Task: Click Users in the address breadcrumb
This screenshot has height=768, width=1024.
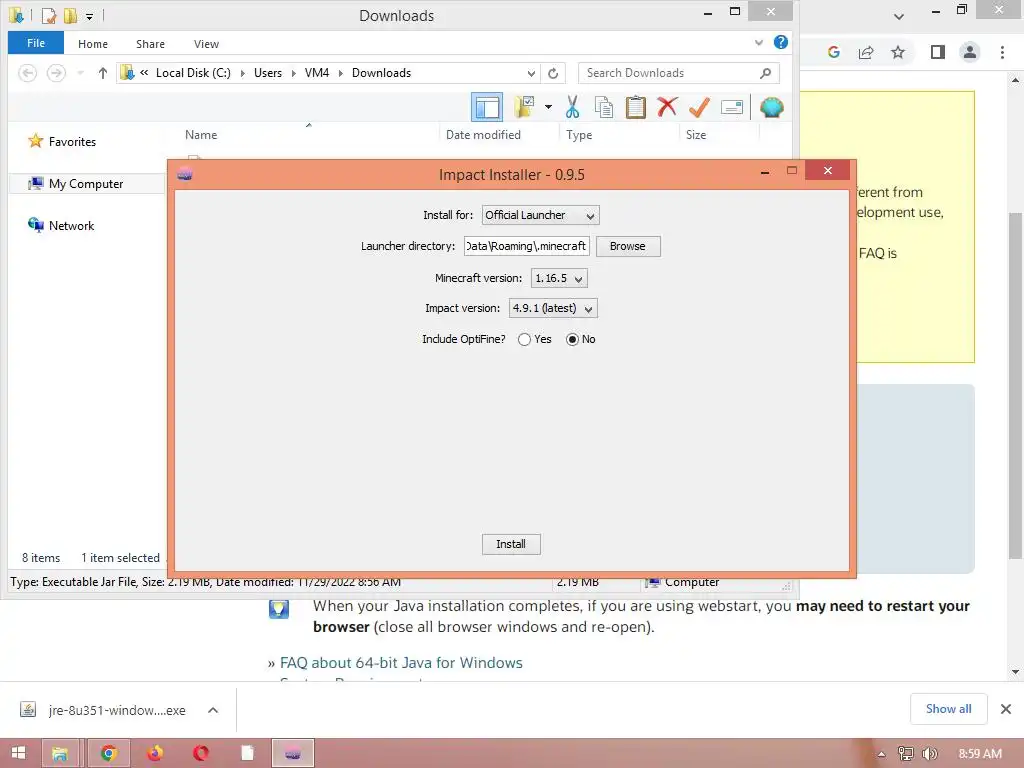Action: (x=268, y=73)
